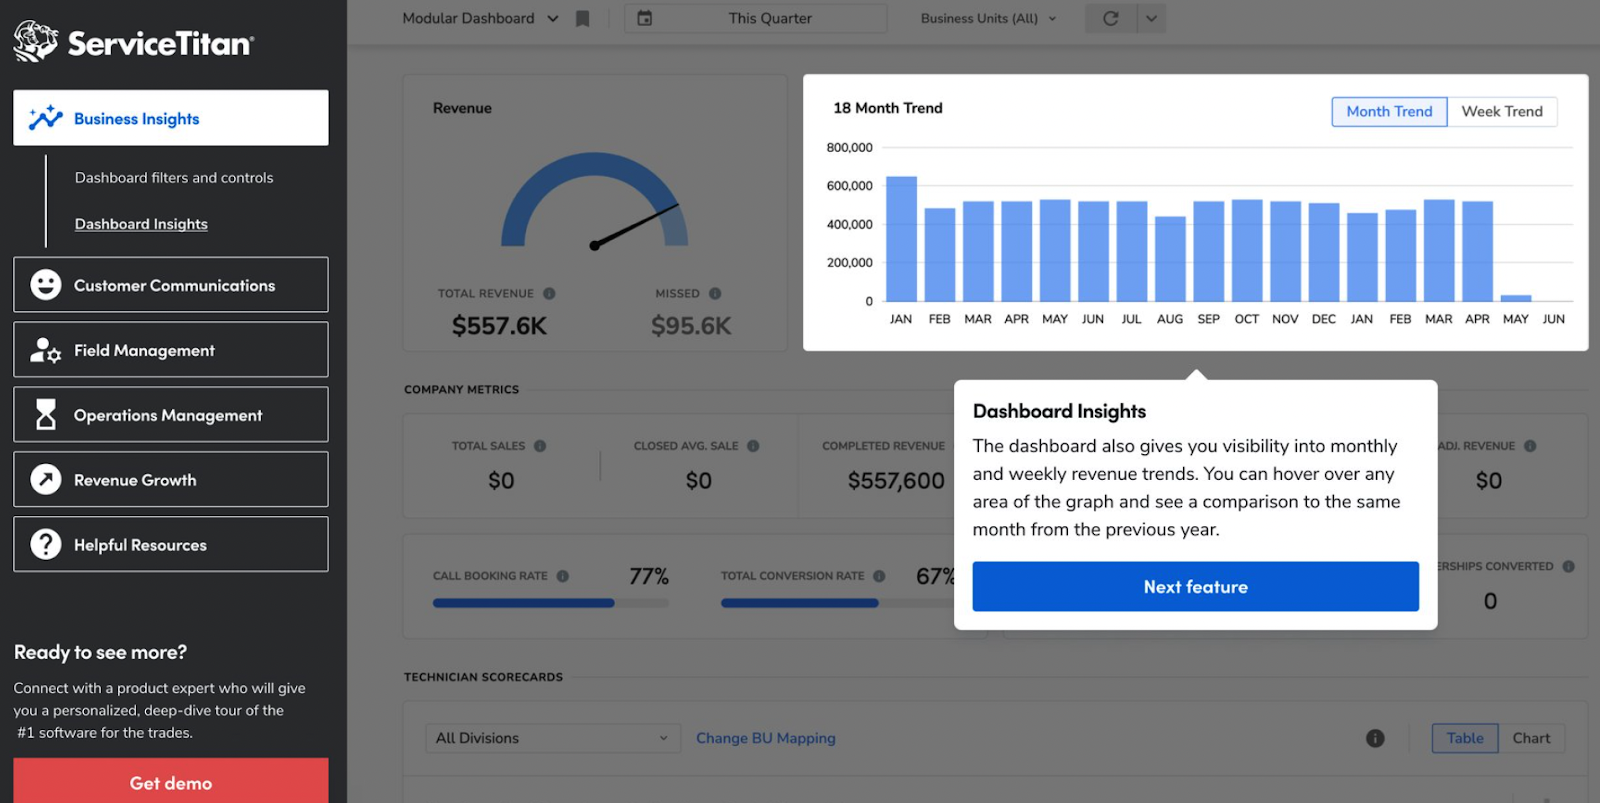The width and height of the screenshot is (1600, 803).
Task: Click the Revenue Growth arrow icon
Action: [x=45, y=479]
